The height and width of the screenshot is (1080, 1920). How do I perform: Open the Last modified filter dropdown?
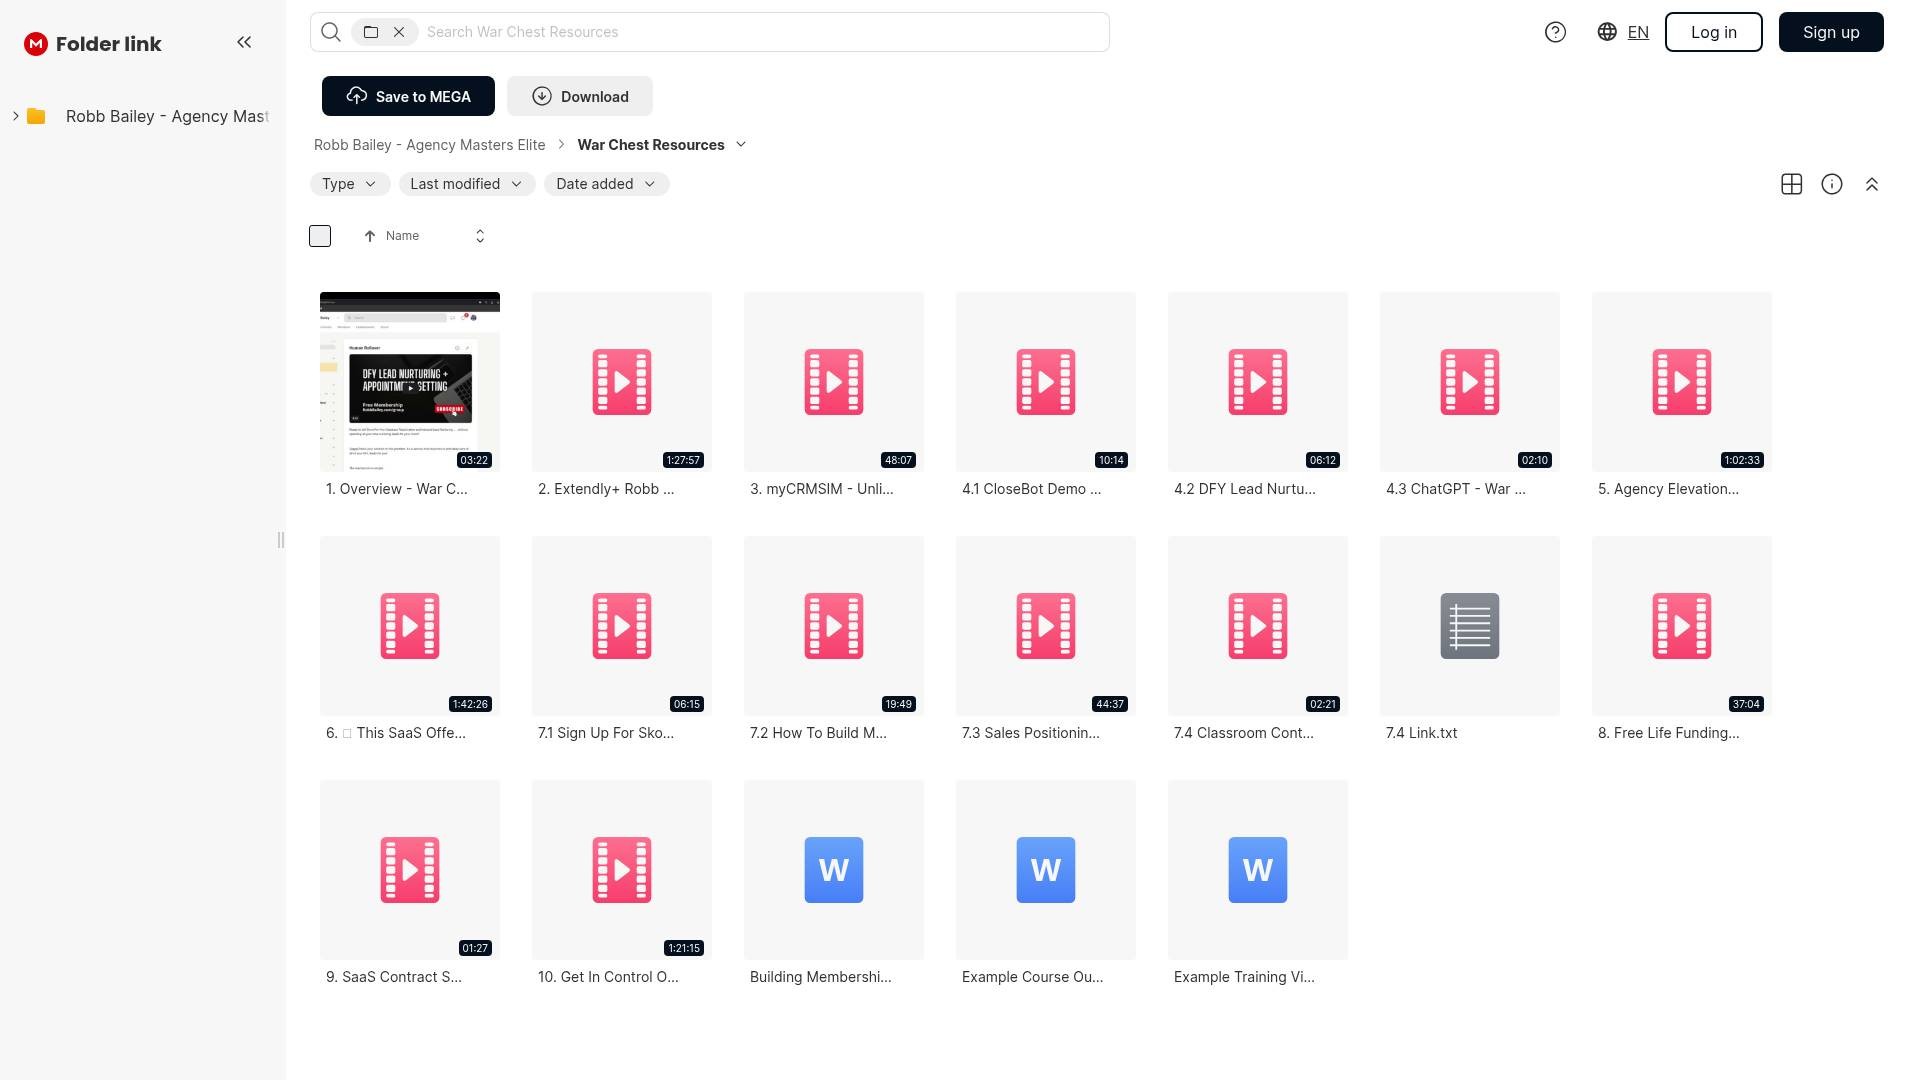coord(466,184)
